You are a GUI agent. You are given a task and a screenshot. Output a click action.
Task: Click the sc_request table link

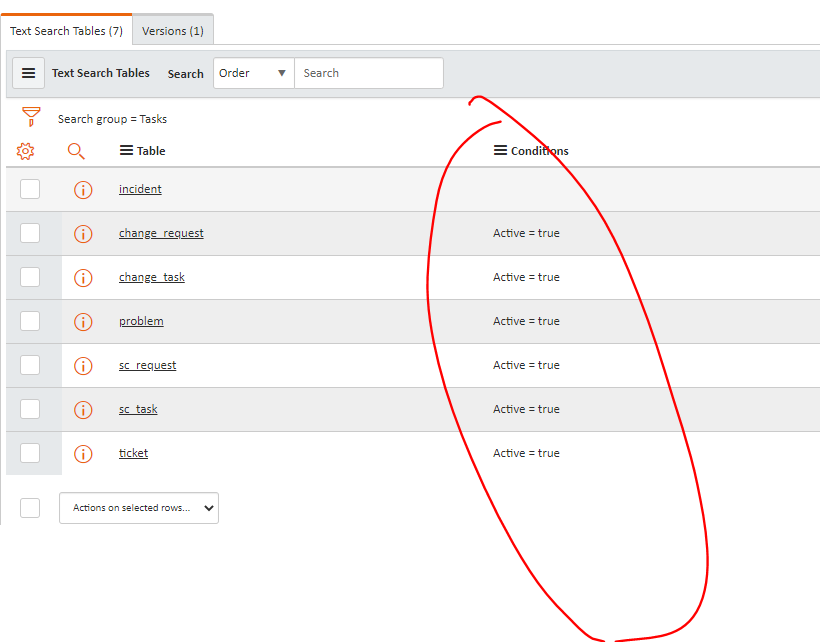click(x=147, y=365)
